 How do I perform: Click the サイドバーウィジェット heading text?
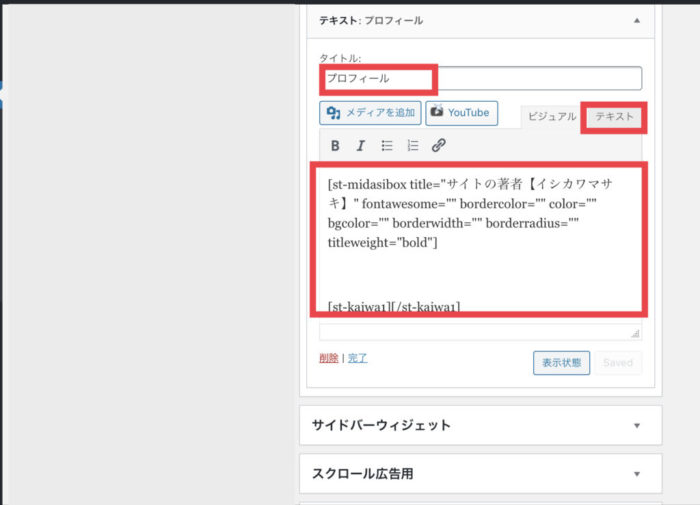coord(381,425)
